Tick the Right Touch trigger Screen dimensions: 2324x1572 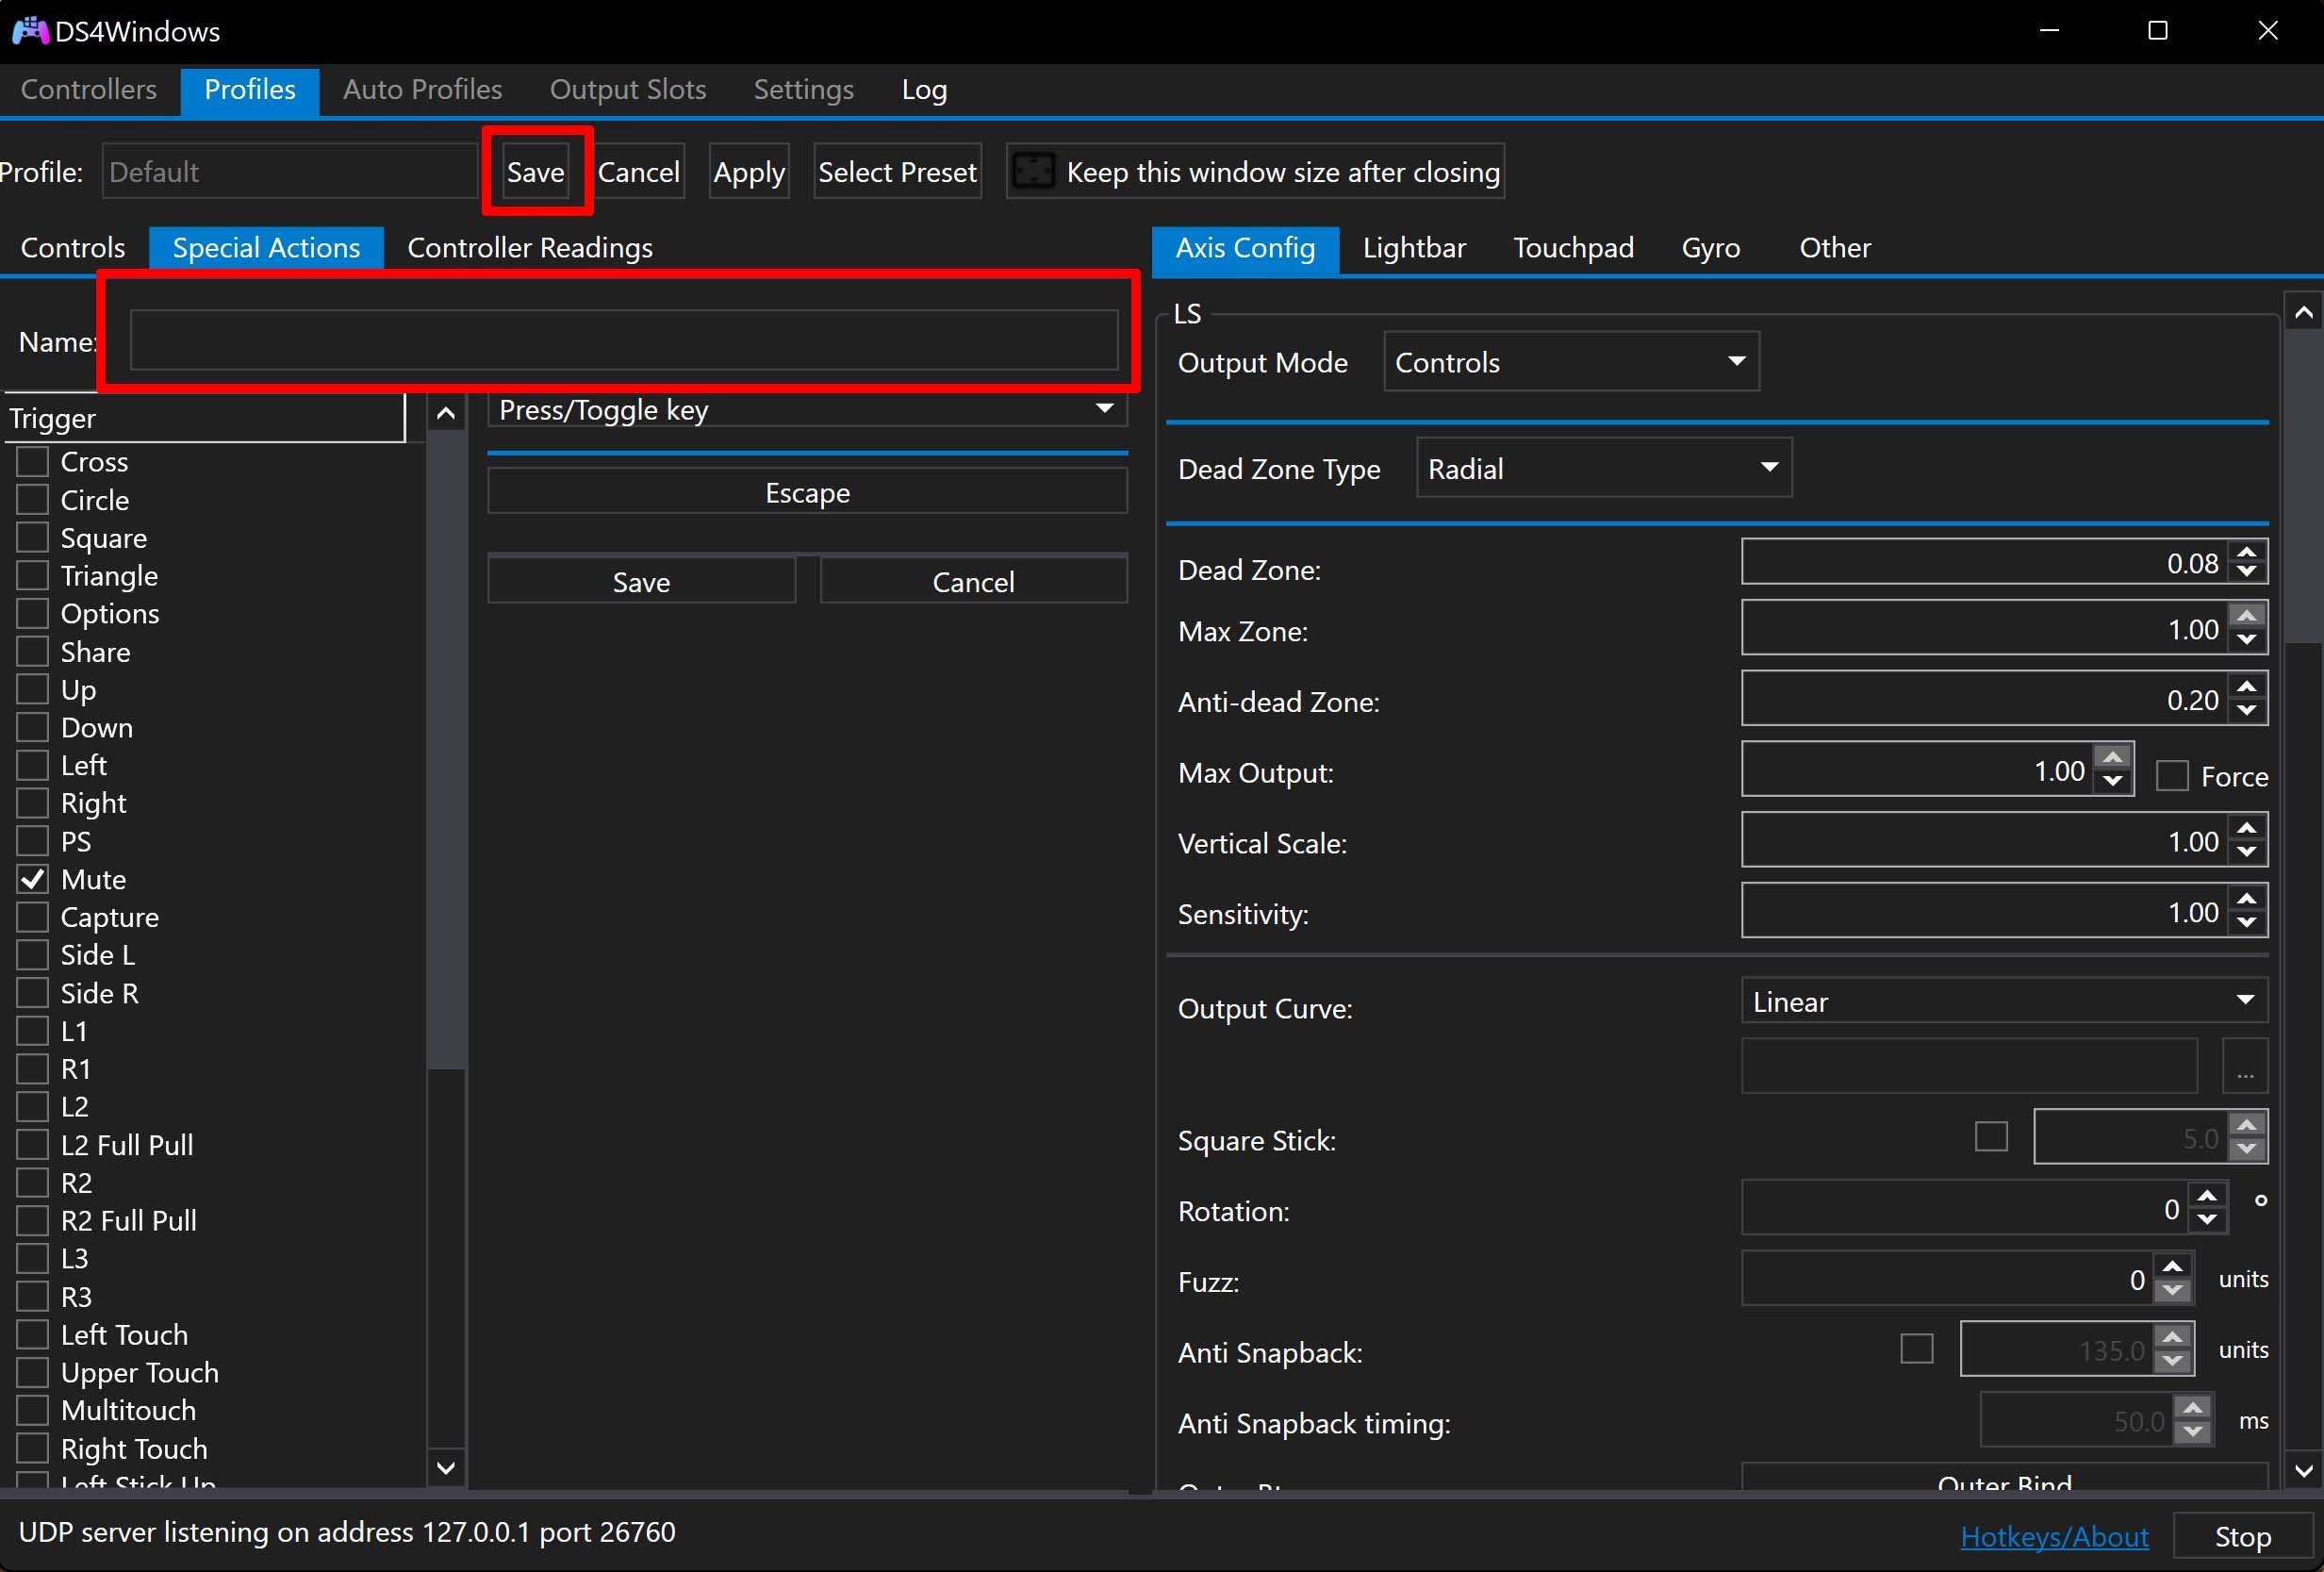coord(33,1448)
